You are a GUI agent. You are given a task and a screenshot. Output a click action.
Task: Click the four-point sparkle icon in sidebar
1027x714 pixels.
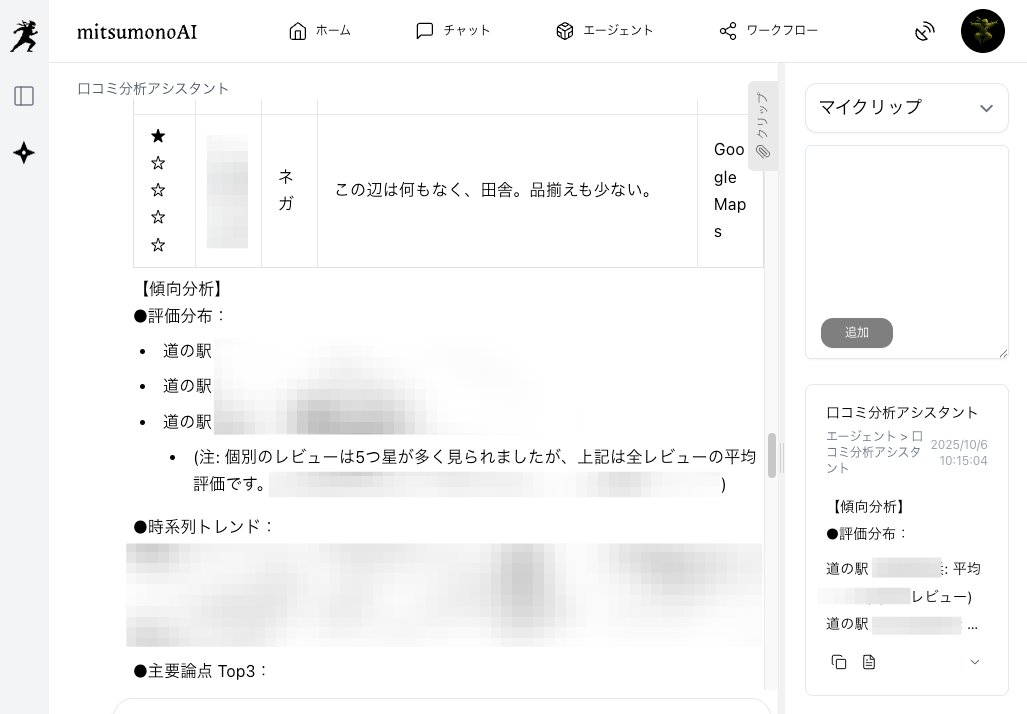(24, 153)
